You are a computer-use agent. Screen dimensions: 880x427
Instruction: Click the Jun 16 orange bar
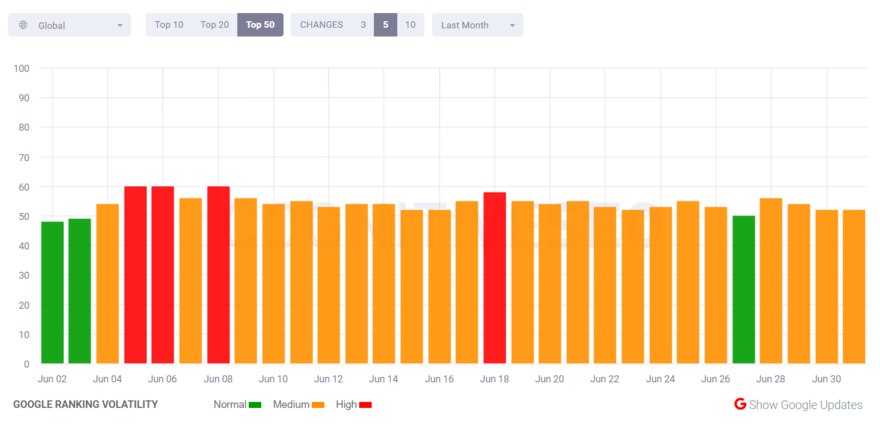(x=439, y=287)
